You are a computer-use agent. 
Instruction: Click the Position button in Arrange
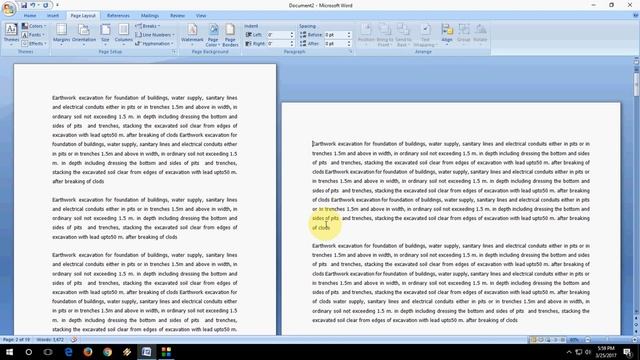click(x=366, y=35)
